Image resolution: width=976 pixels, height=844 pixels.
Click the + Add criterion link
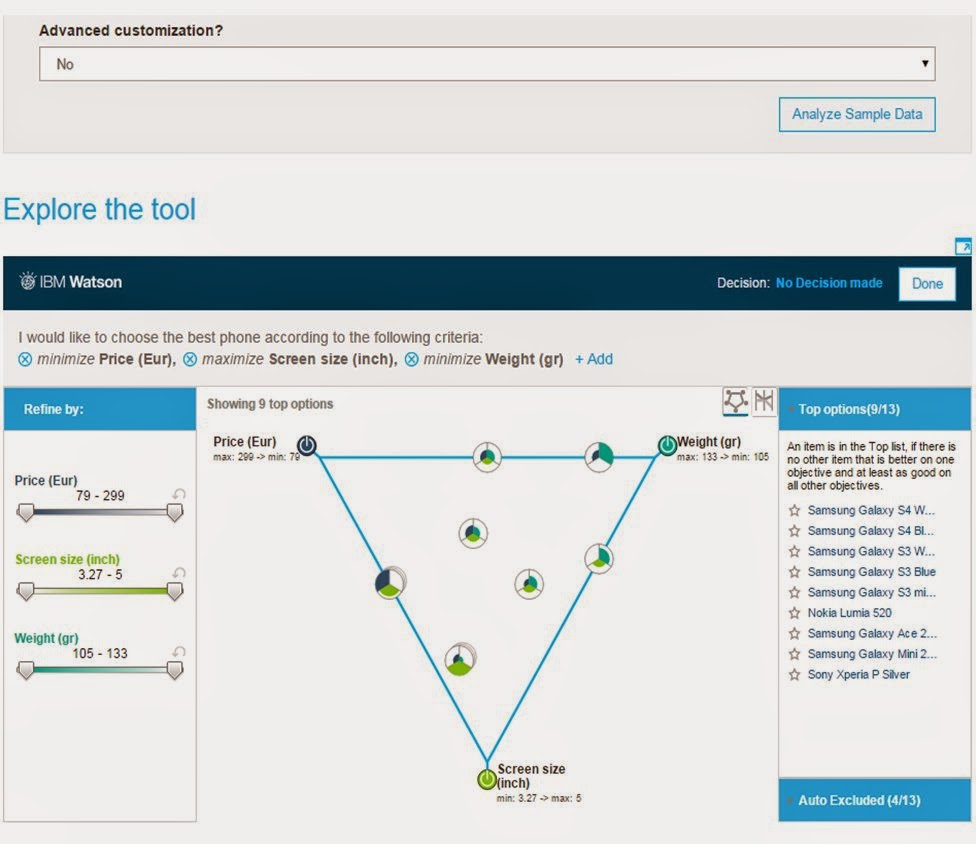pyautogui.click(x=594, y=359)
